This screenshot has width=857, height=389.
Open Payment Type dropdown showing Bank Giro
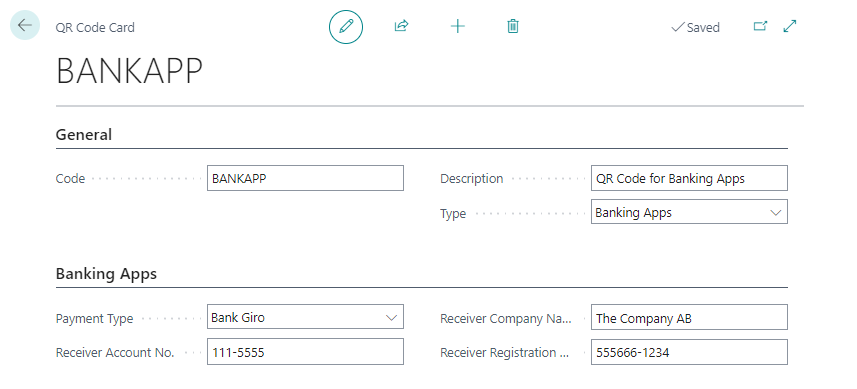tap(305, 317)
